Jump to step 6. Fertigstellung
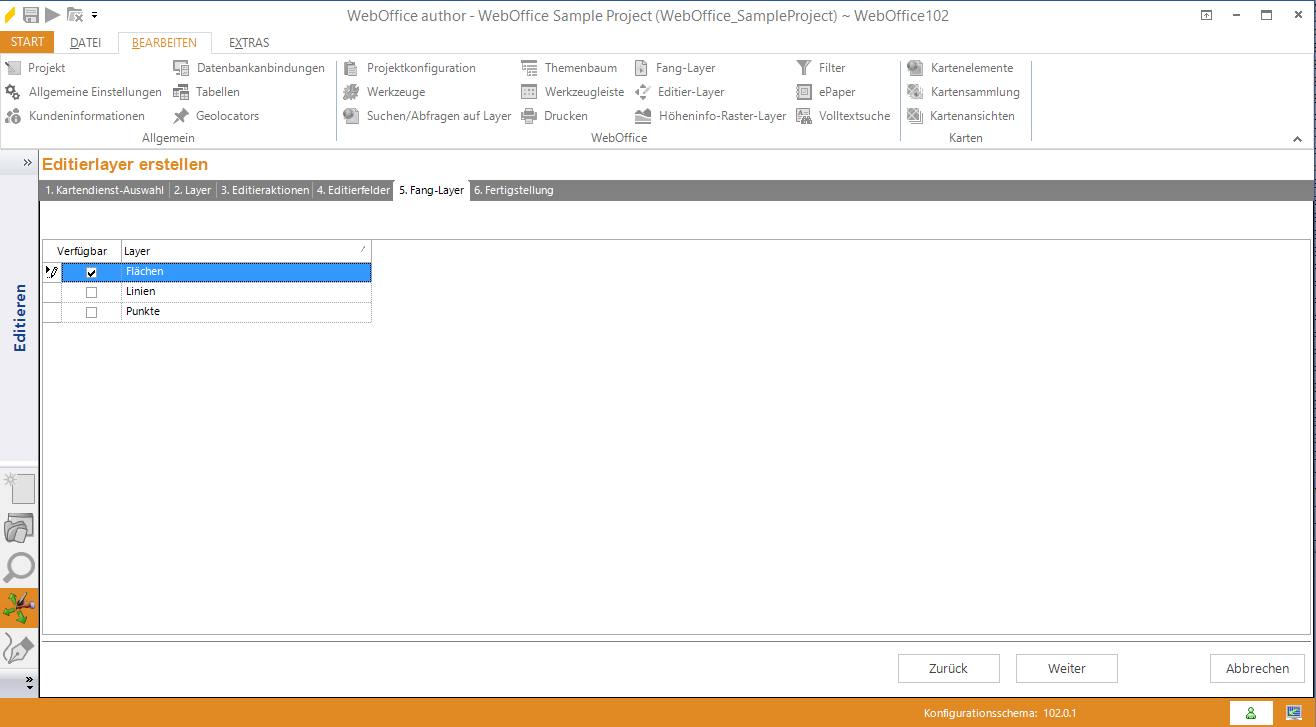Viewport: 1316px width, 727px height. tap(513, 190)
